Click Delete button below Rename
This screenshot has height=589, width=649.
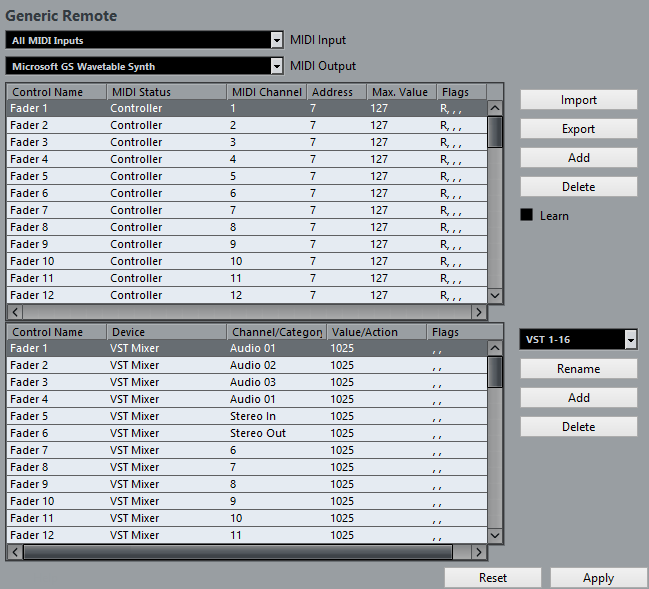pos(579,427)
